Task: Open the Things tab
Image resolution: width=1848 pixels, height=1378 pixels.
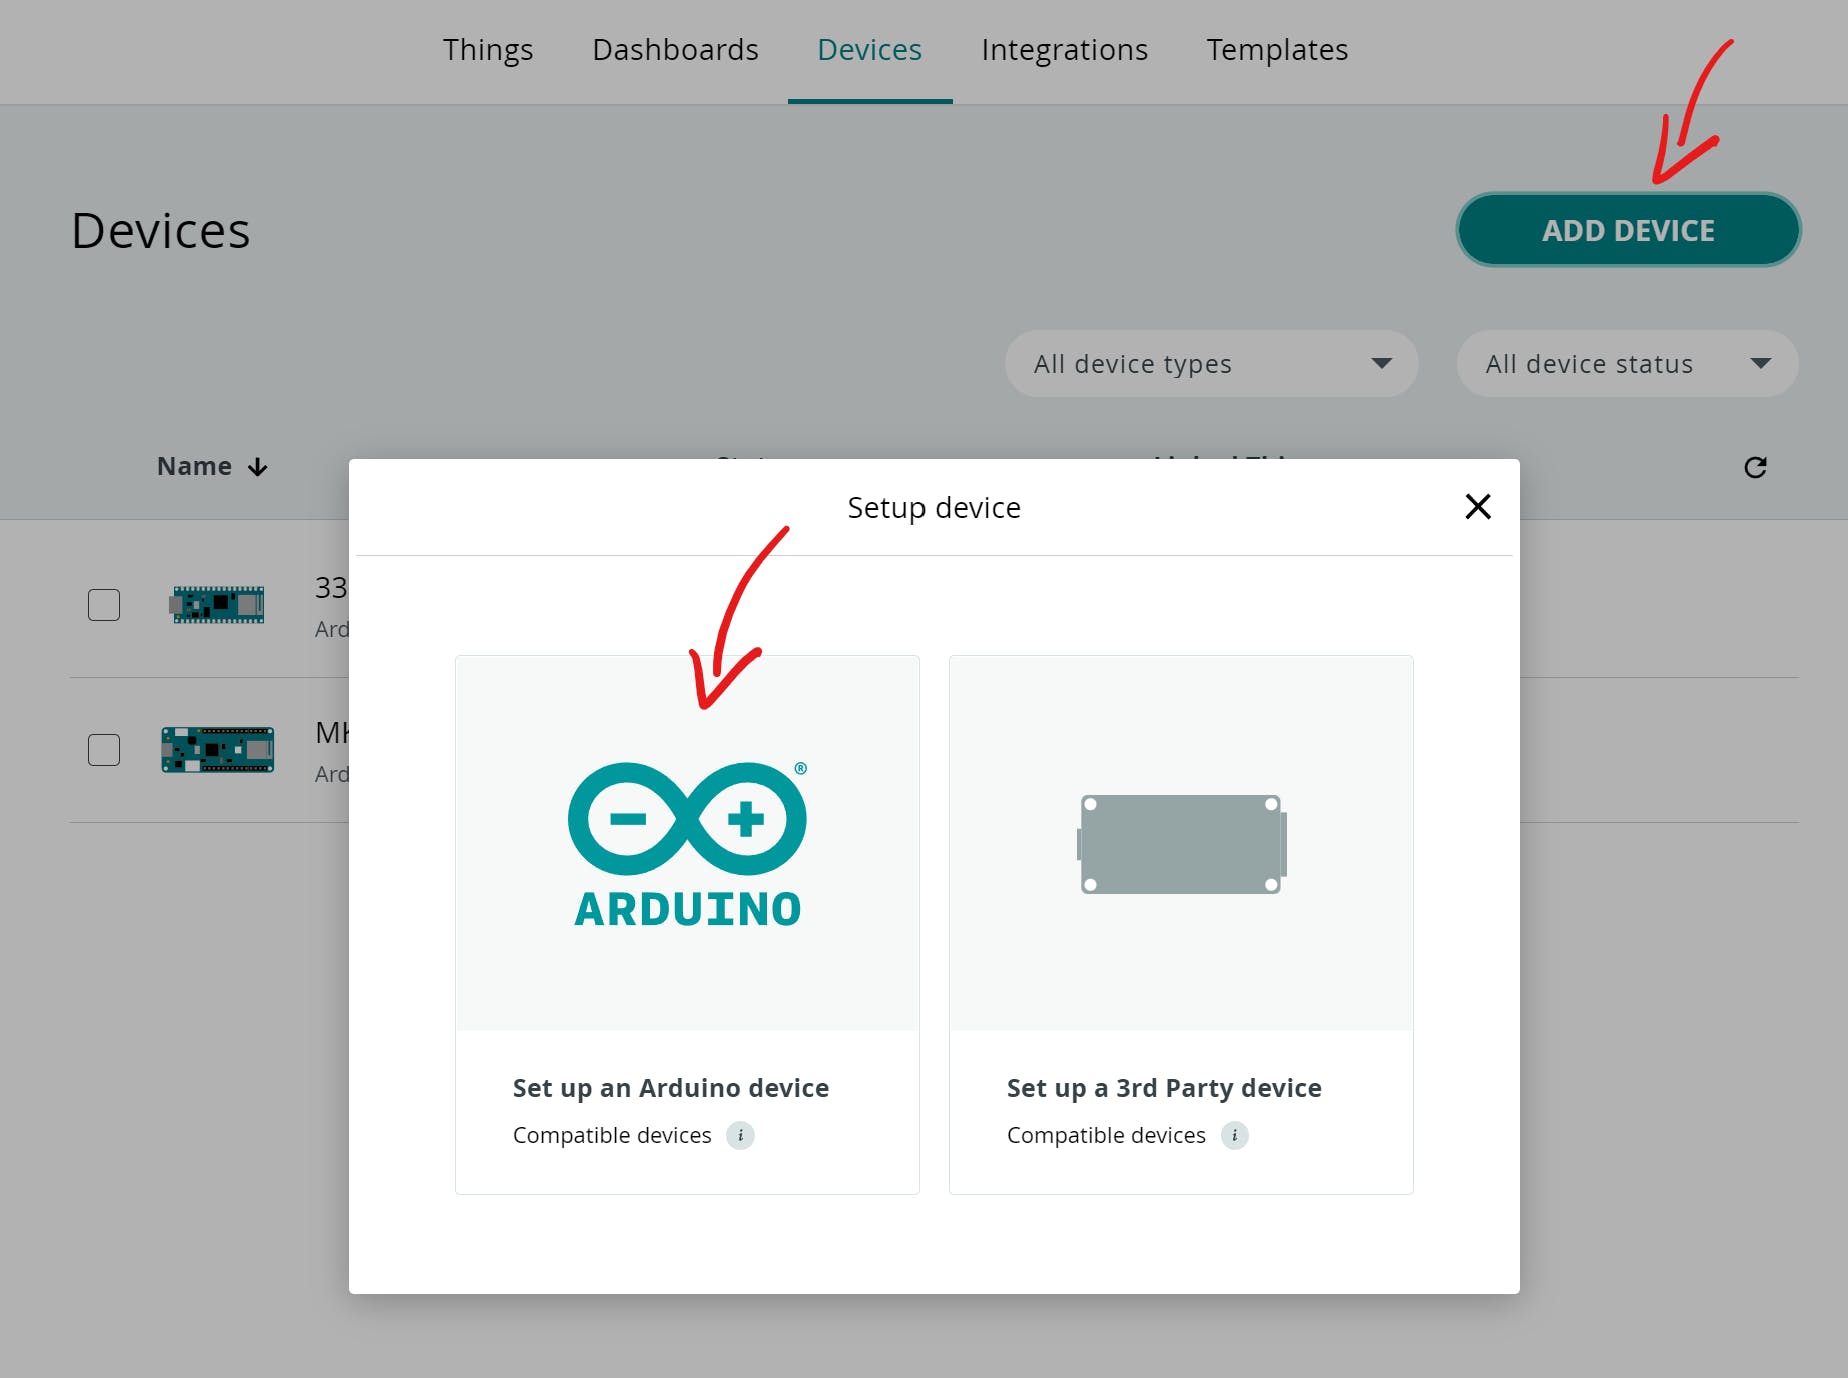Action: coord(488,50)
